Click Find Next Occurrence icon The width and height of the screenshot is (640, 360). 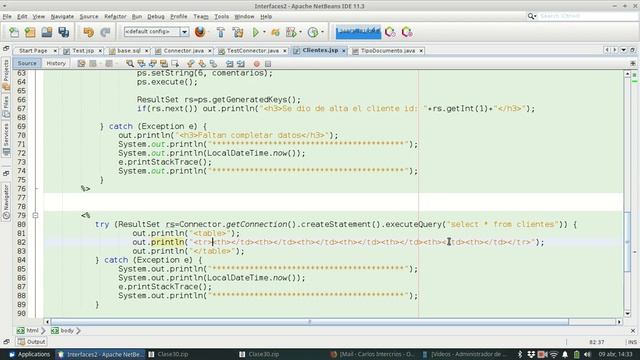point(153,64)
